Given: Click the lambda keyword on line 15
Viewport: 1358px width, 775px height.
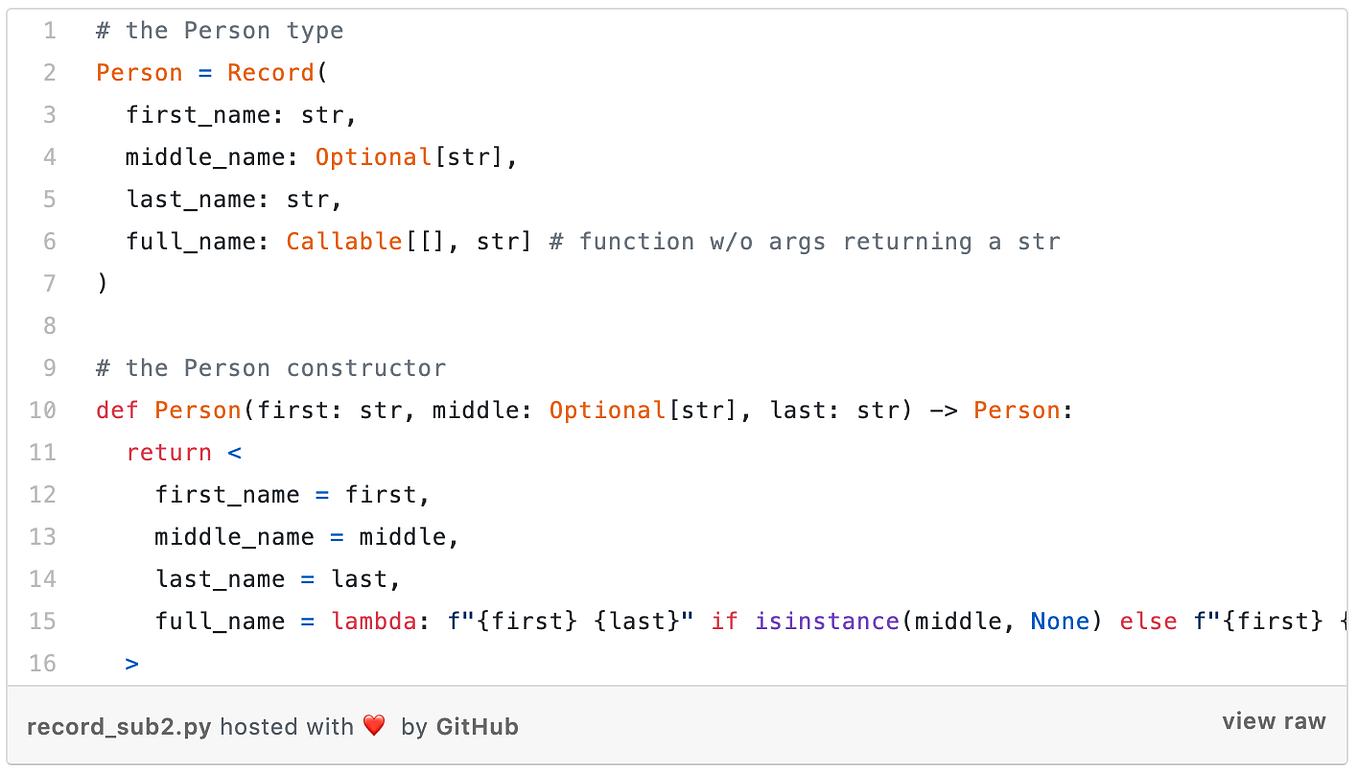Looking at the screenshot, I should [373, 621].
